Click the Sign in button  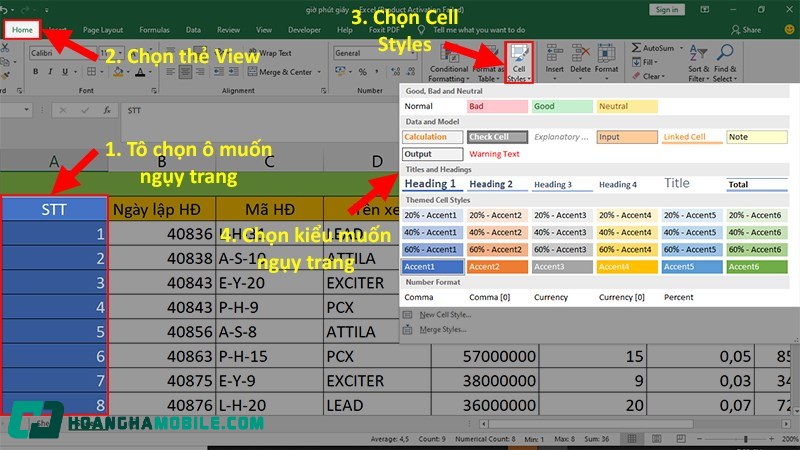(x=667, y=10)
